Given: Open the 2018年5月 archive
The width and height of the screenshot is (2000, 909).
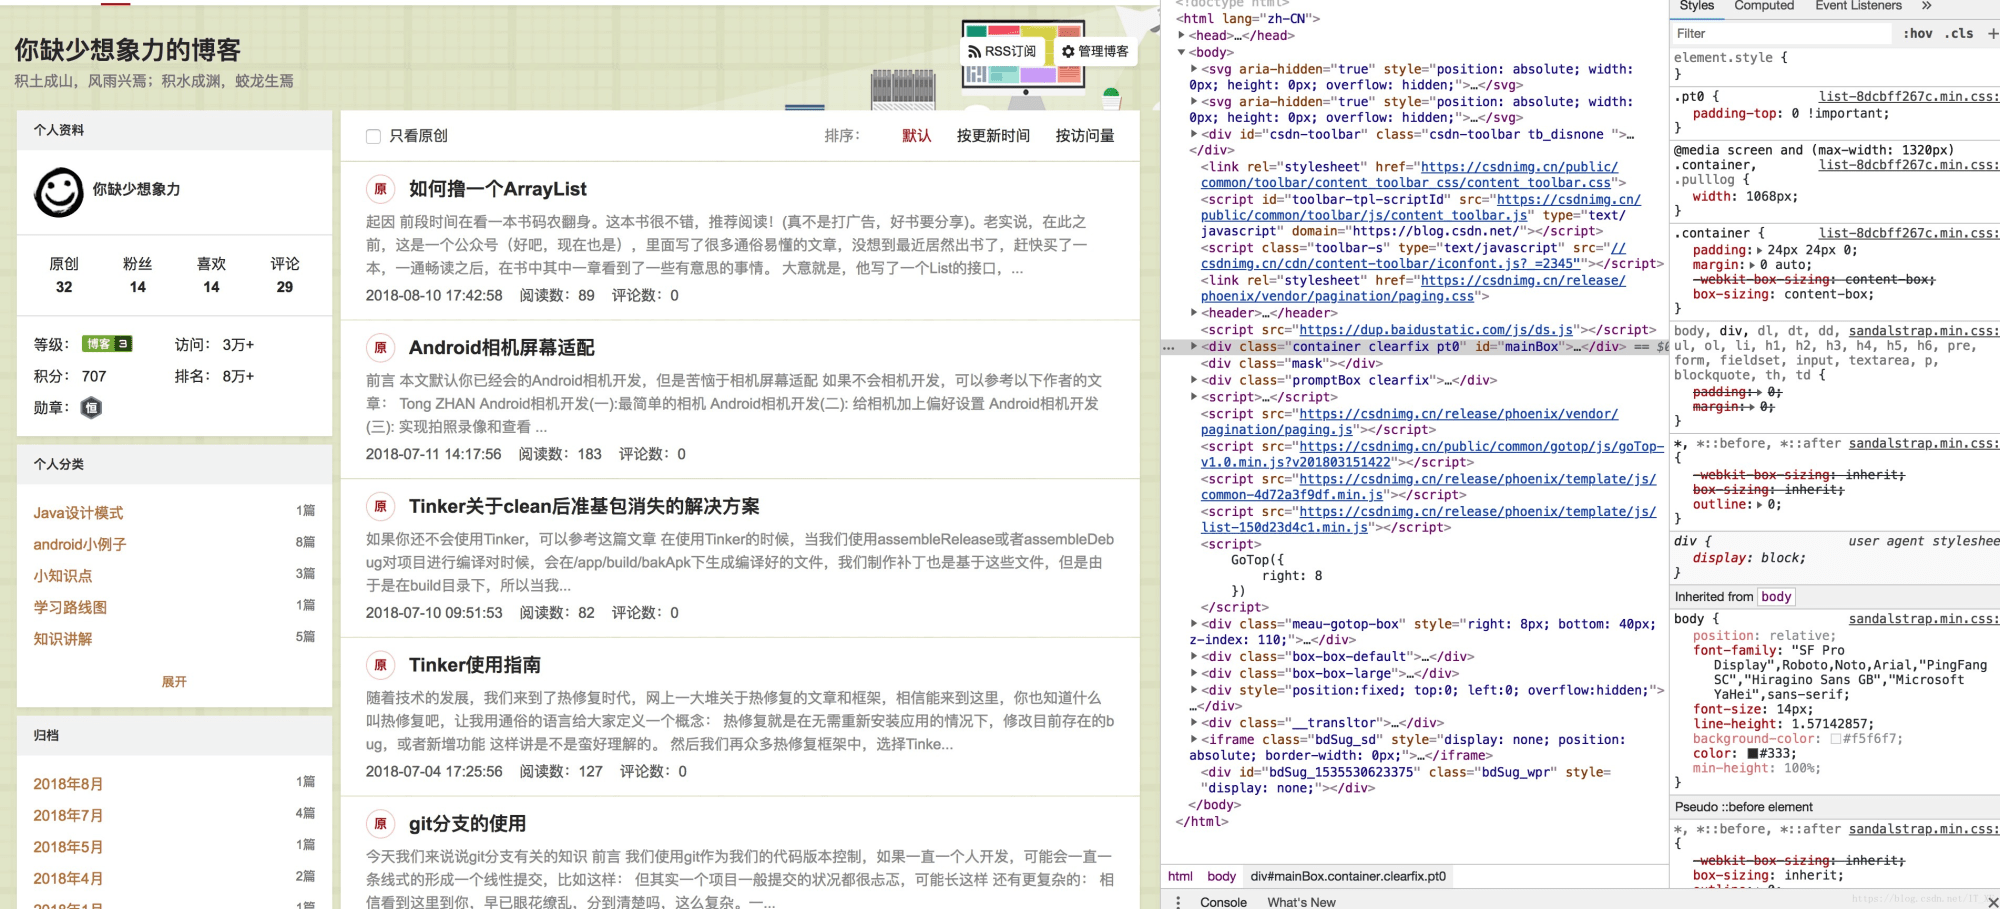Looking at the screenshot, I should click(x=68, y=847).
